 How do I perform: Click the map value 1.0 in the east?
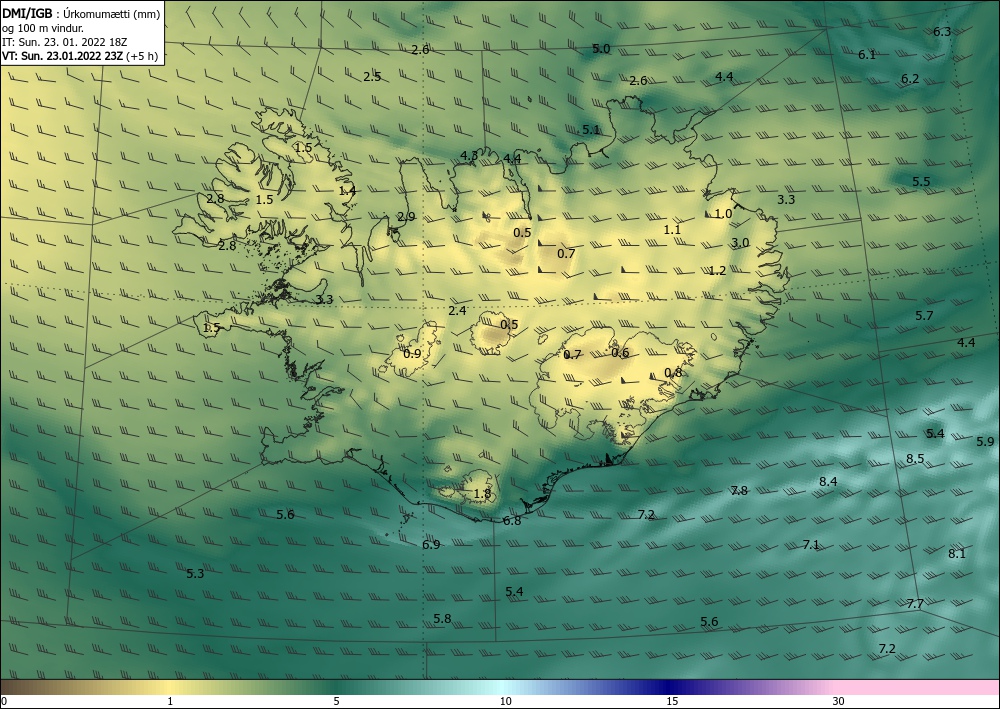coord(723,214)
